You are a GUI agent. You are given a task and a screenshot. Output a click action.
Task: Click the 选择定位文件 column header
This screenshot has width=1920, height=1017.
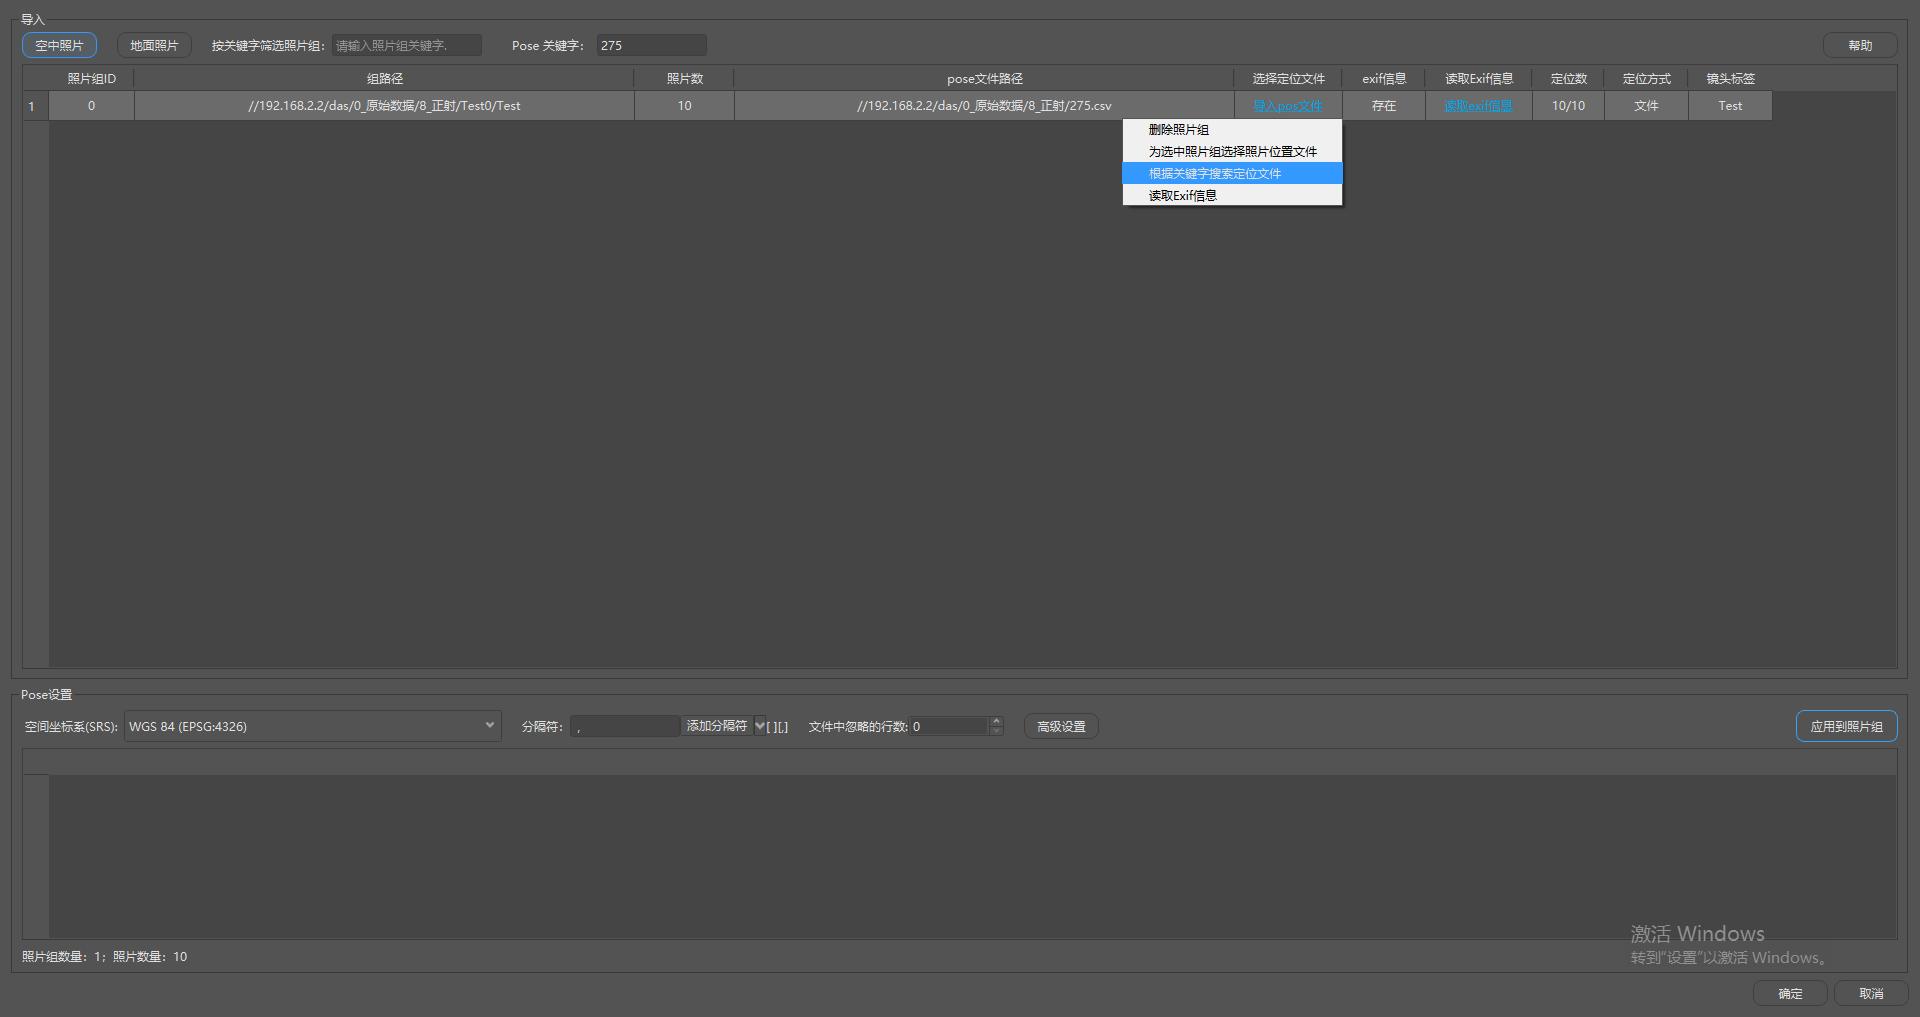coord(1289,78)
